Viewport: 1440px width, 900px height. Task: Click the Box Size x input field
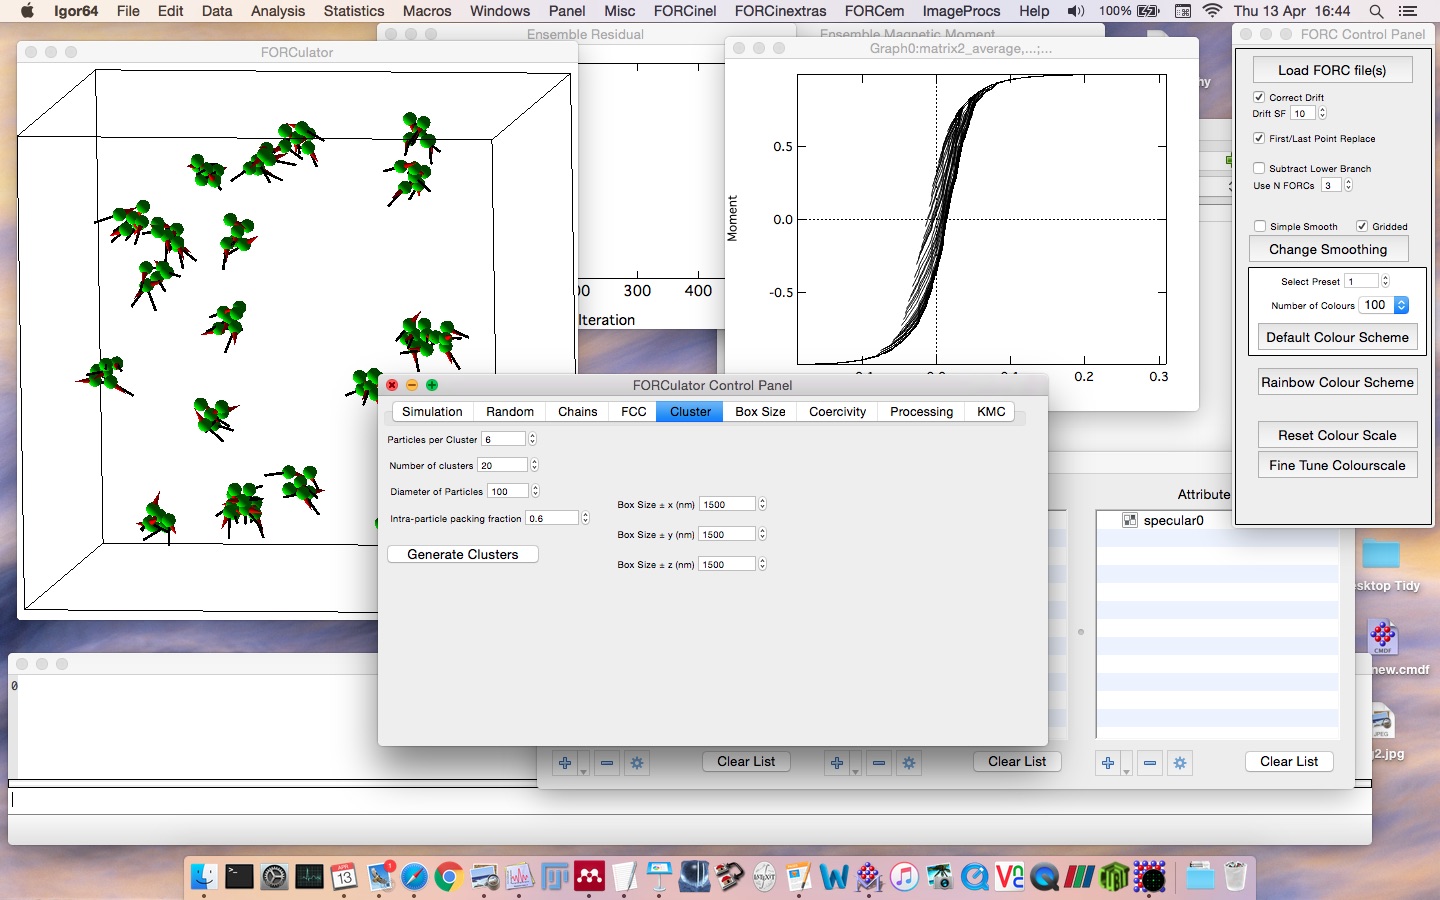[727, 504]
